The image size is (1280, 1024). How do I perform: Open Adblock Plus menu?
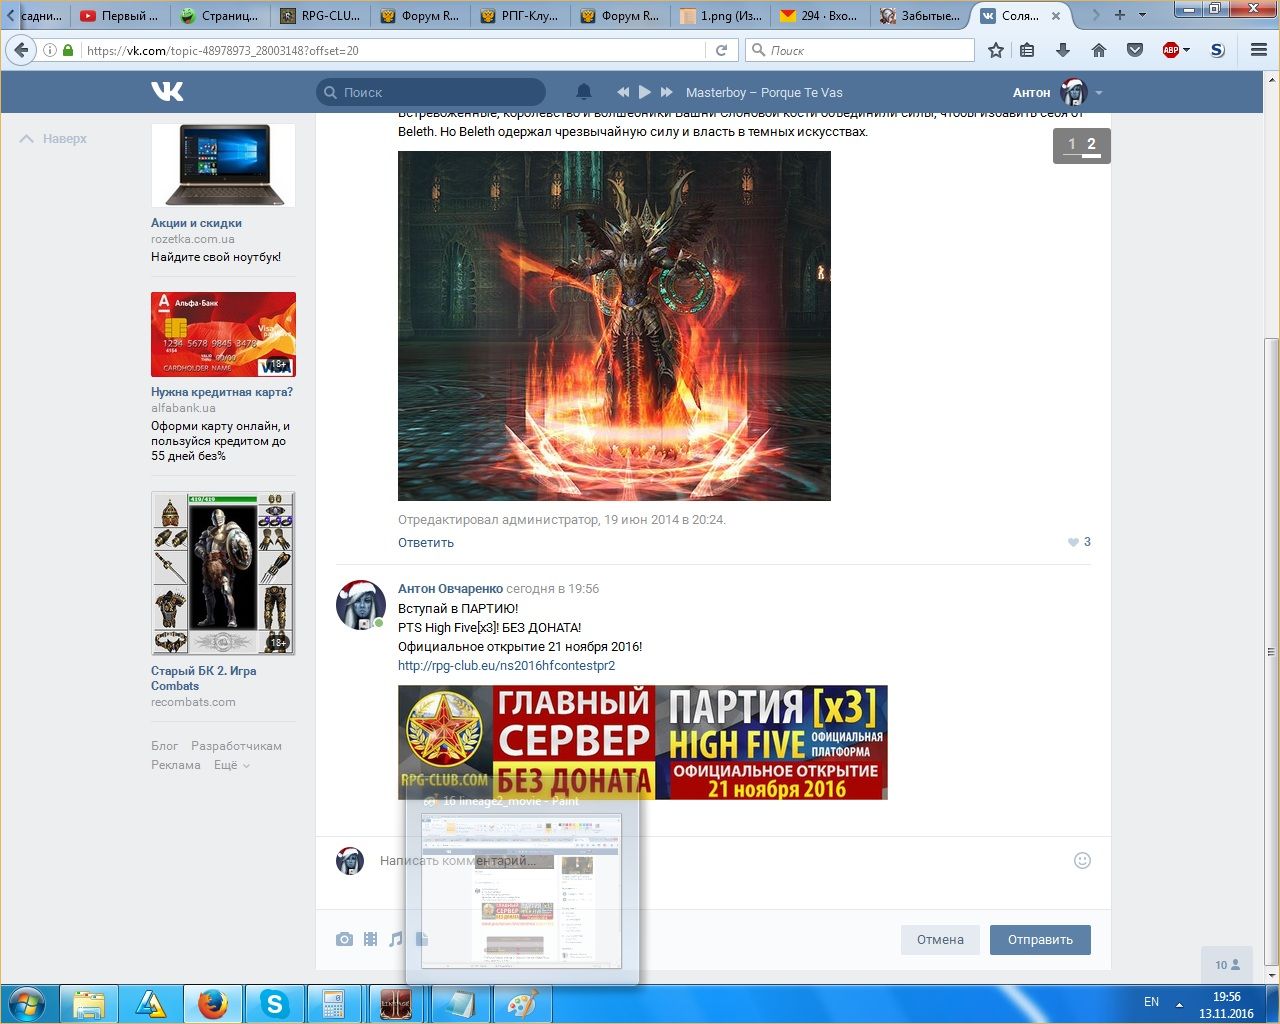pos(1175,50)
